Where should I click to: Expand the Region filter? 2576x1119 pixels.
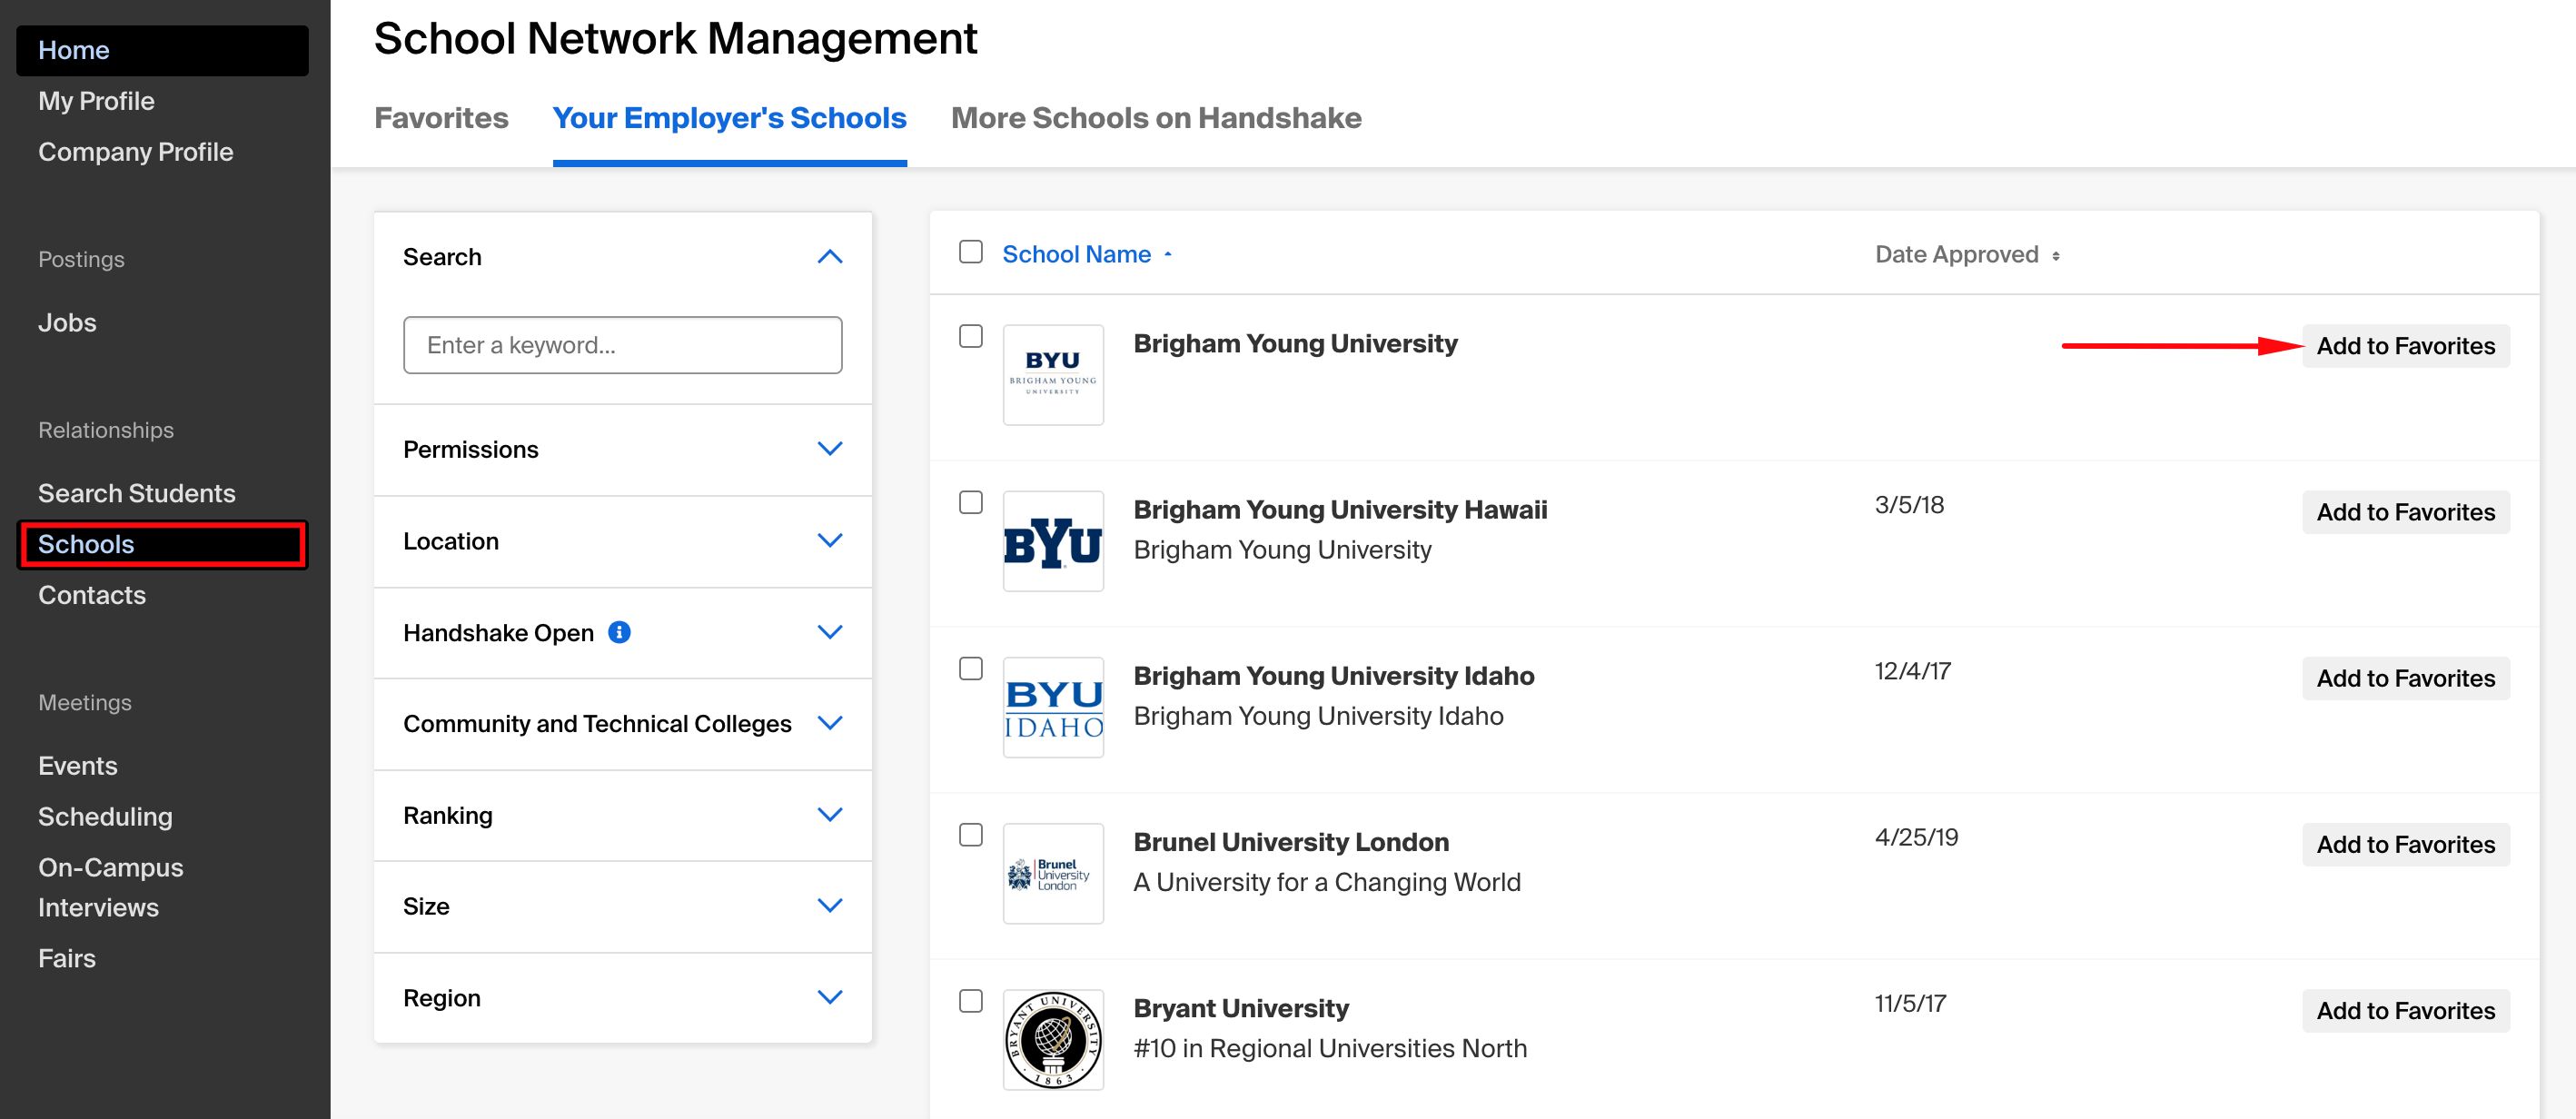coord(829,998)
